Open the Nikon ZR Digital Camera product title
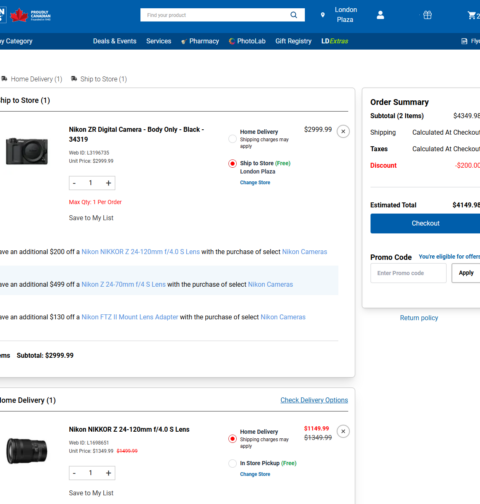Screen dimensions: 480x504 (x=136, y=134)
